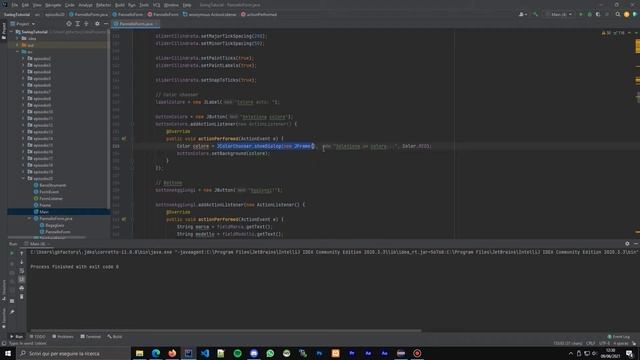Click the up arrow in the Run console toolbar
Viewport: 640px width, 360px height.
click(22, 253)
